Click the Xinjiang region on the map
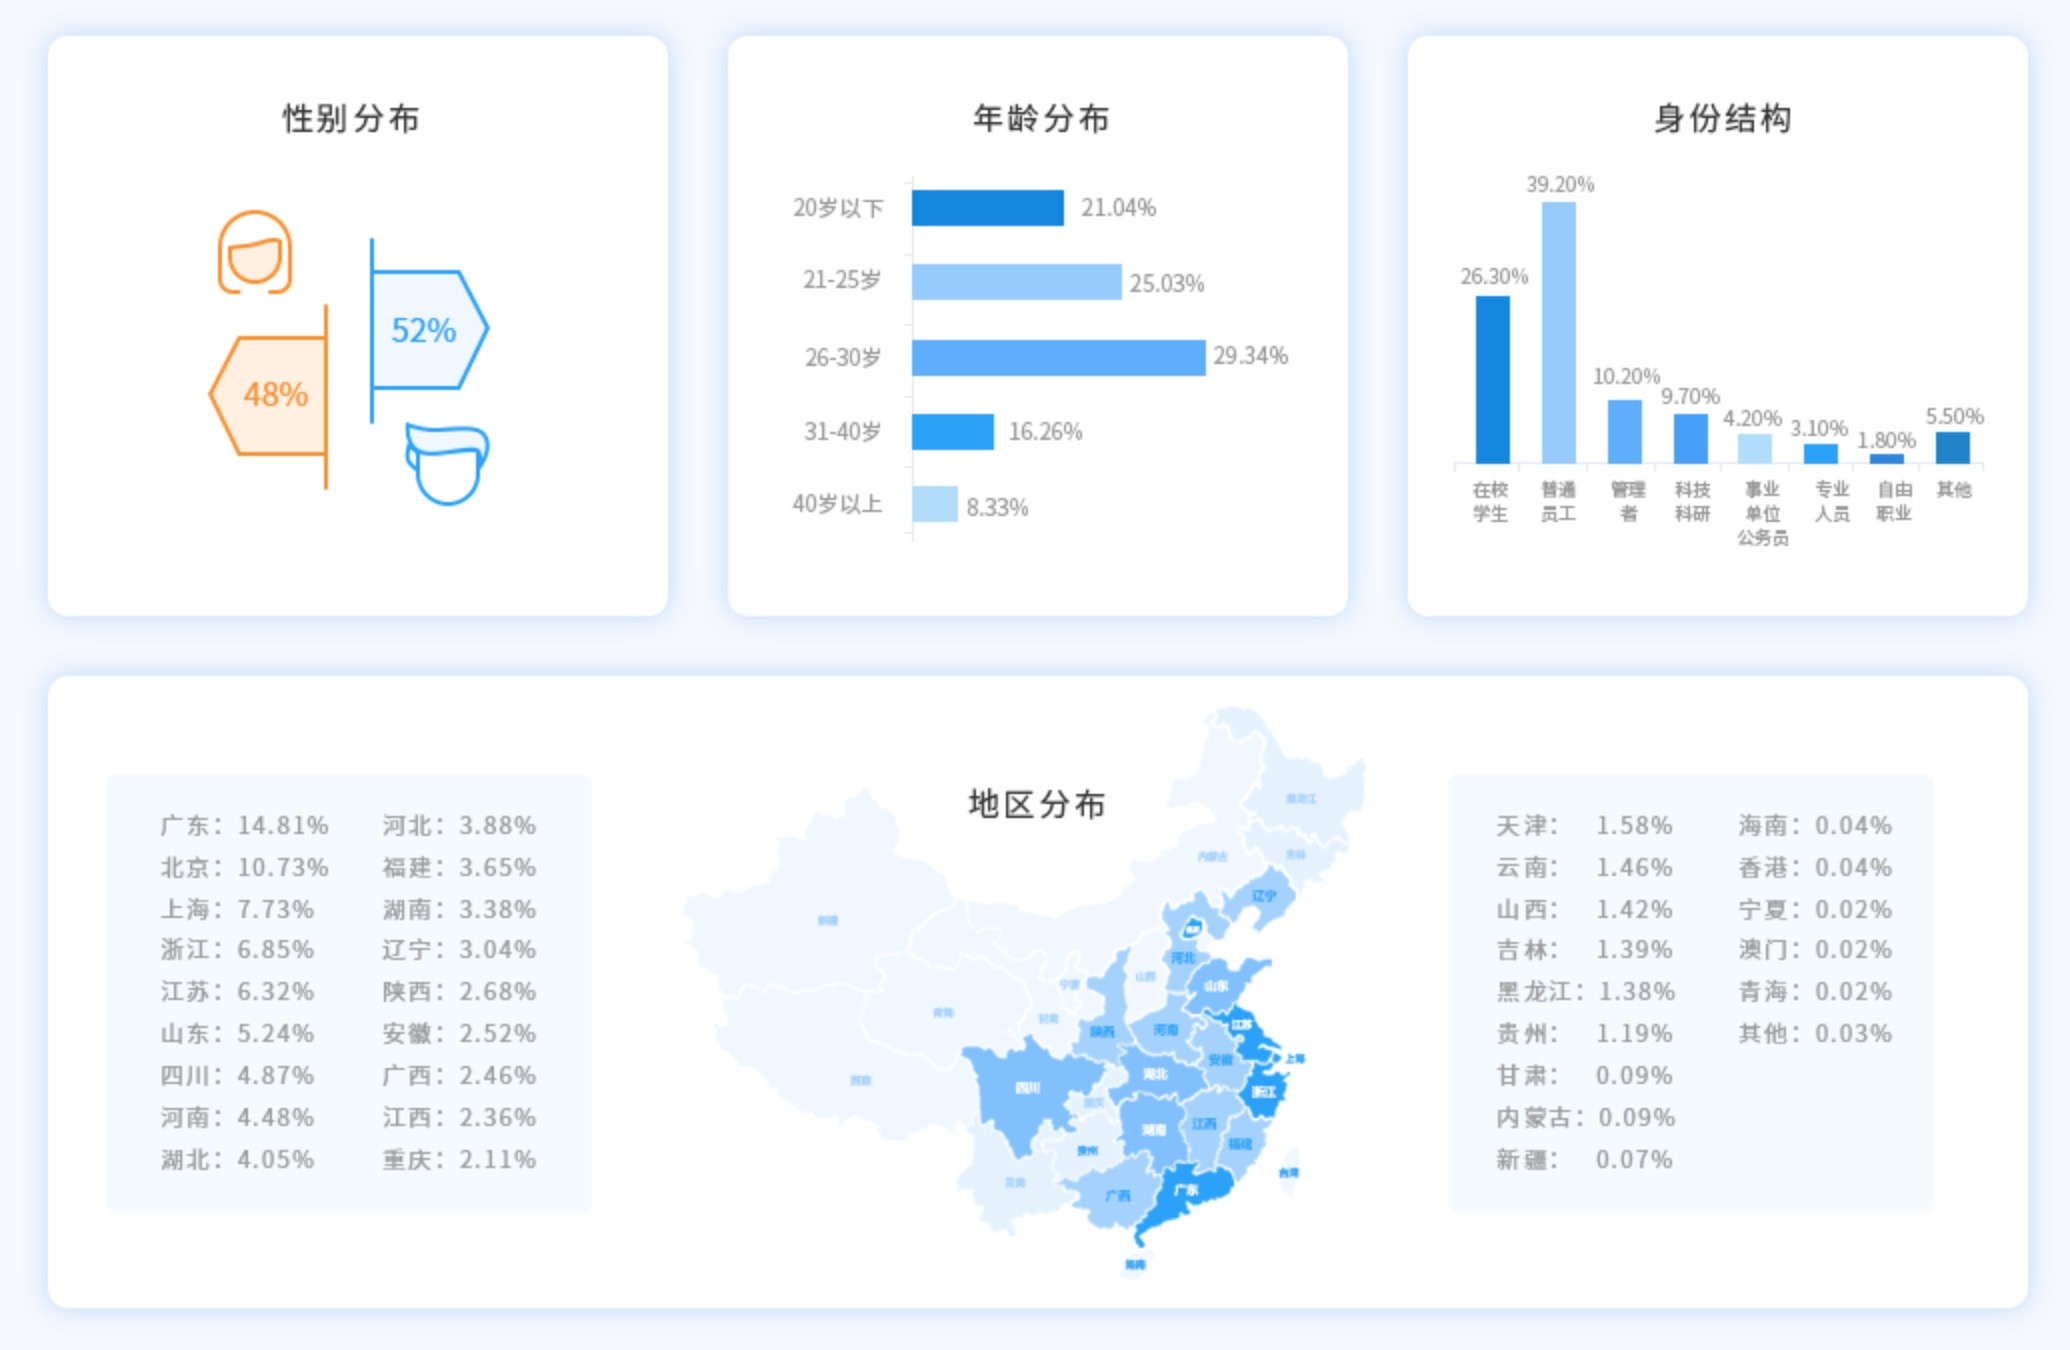The height and width of the screenshot is (1350, 2070). pyautogui.click(x=828, y=920)
